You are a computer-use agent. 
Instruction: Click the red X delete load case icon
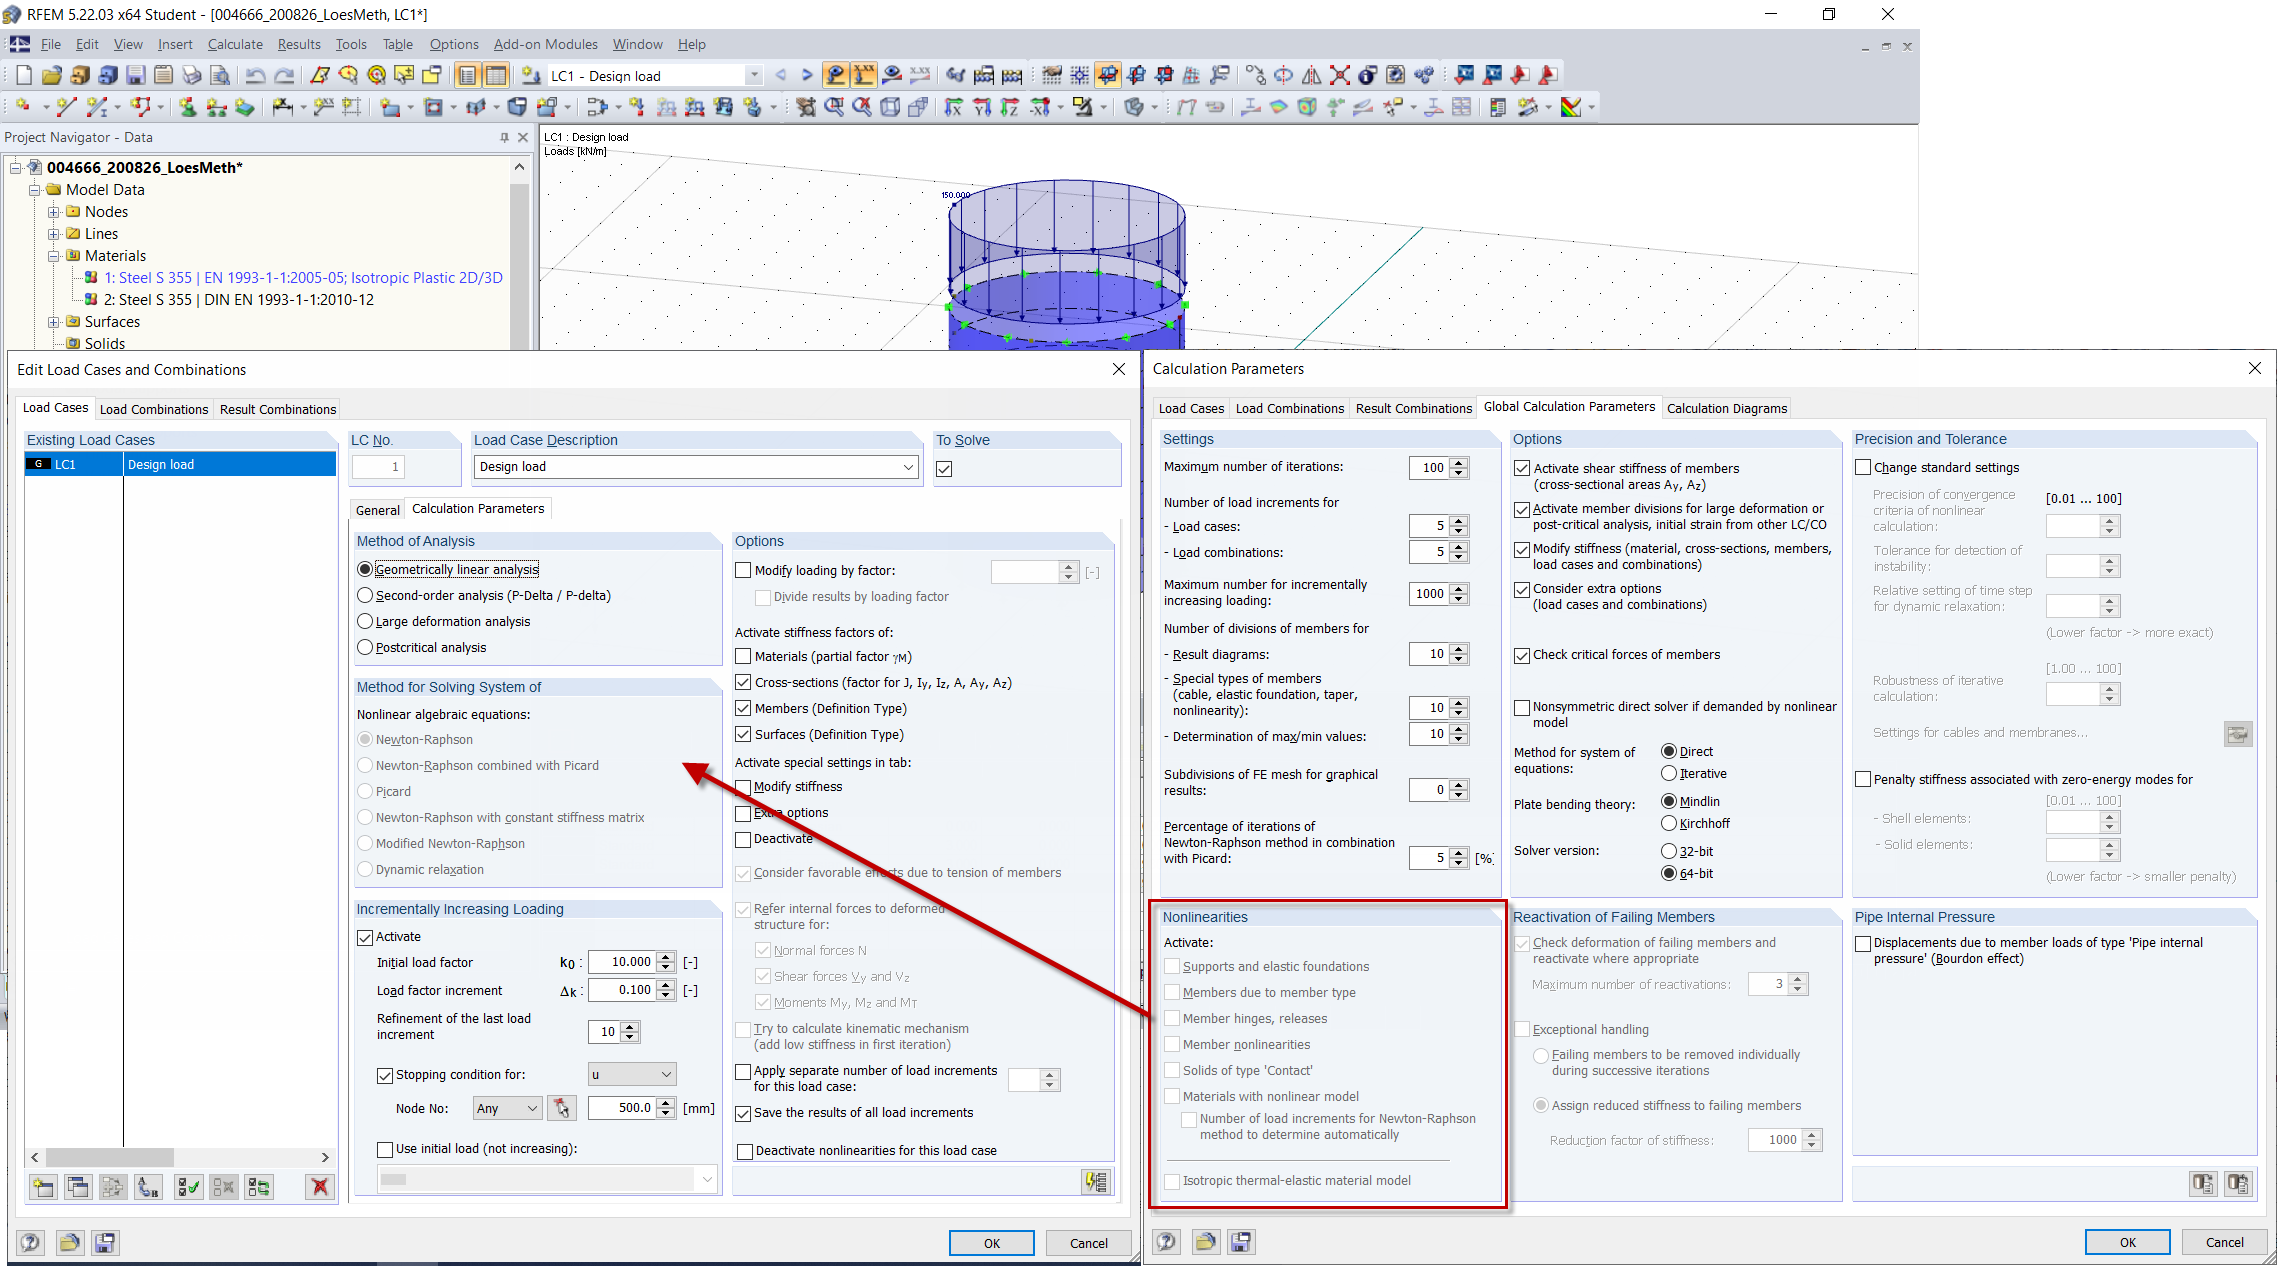pyautogui.click(x=319, y=1187)
